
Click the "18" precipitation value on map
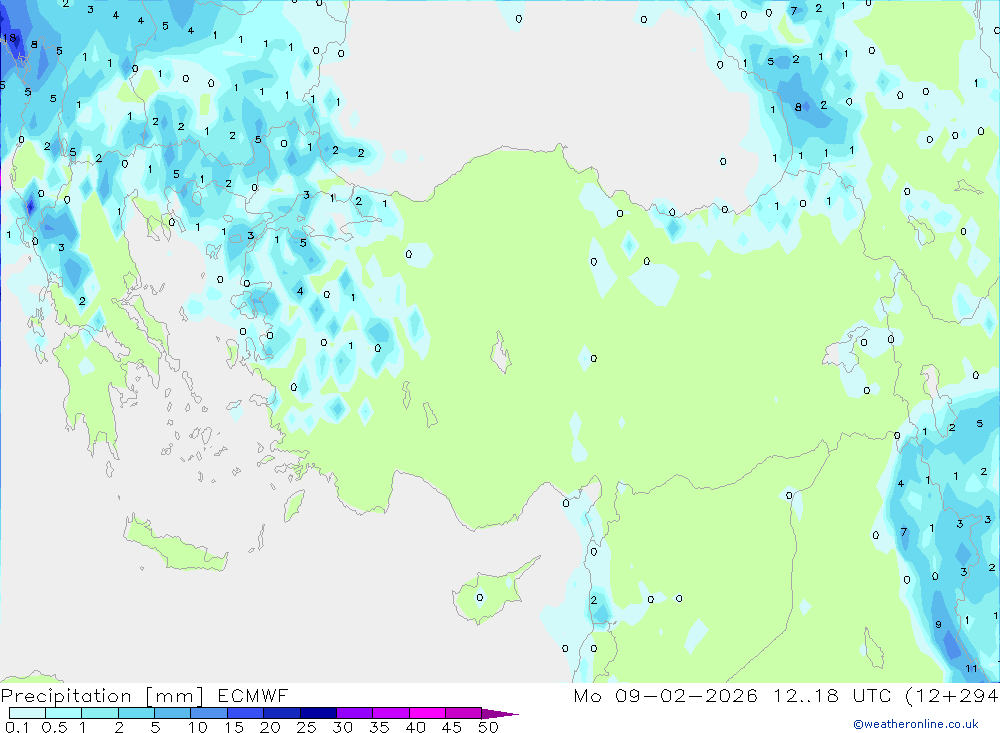[9, 38]
